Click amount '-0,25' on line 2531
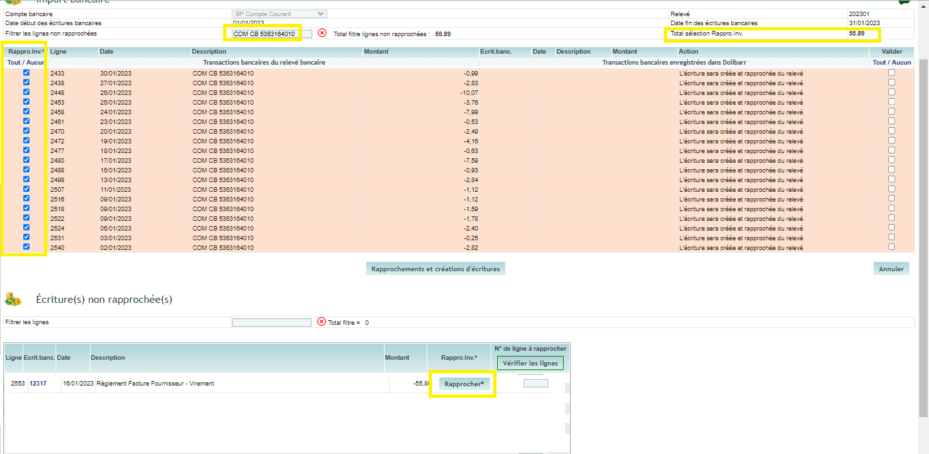This screenshot has height=454, width=929. (x=470, y=238)
